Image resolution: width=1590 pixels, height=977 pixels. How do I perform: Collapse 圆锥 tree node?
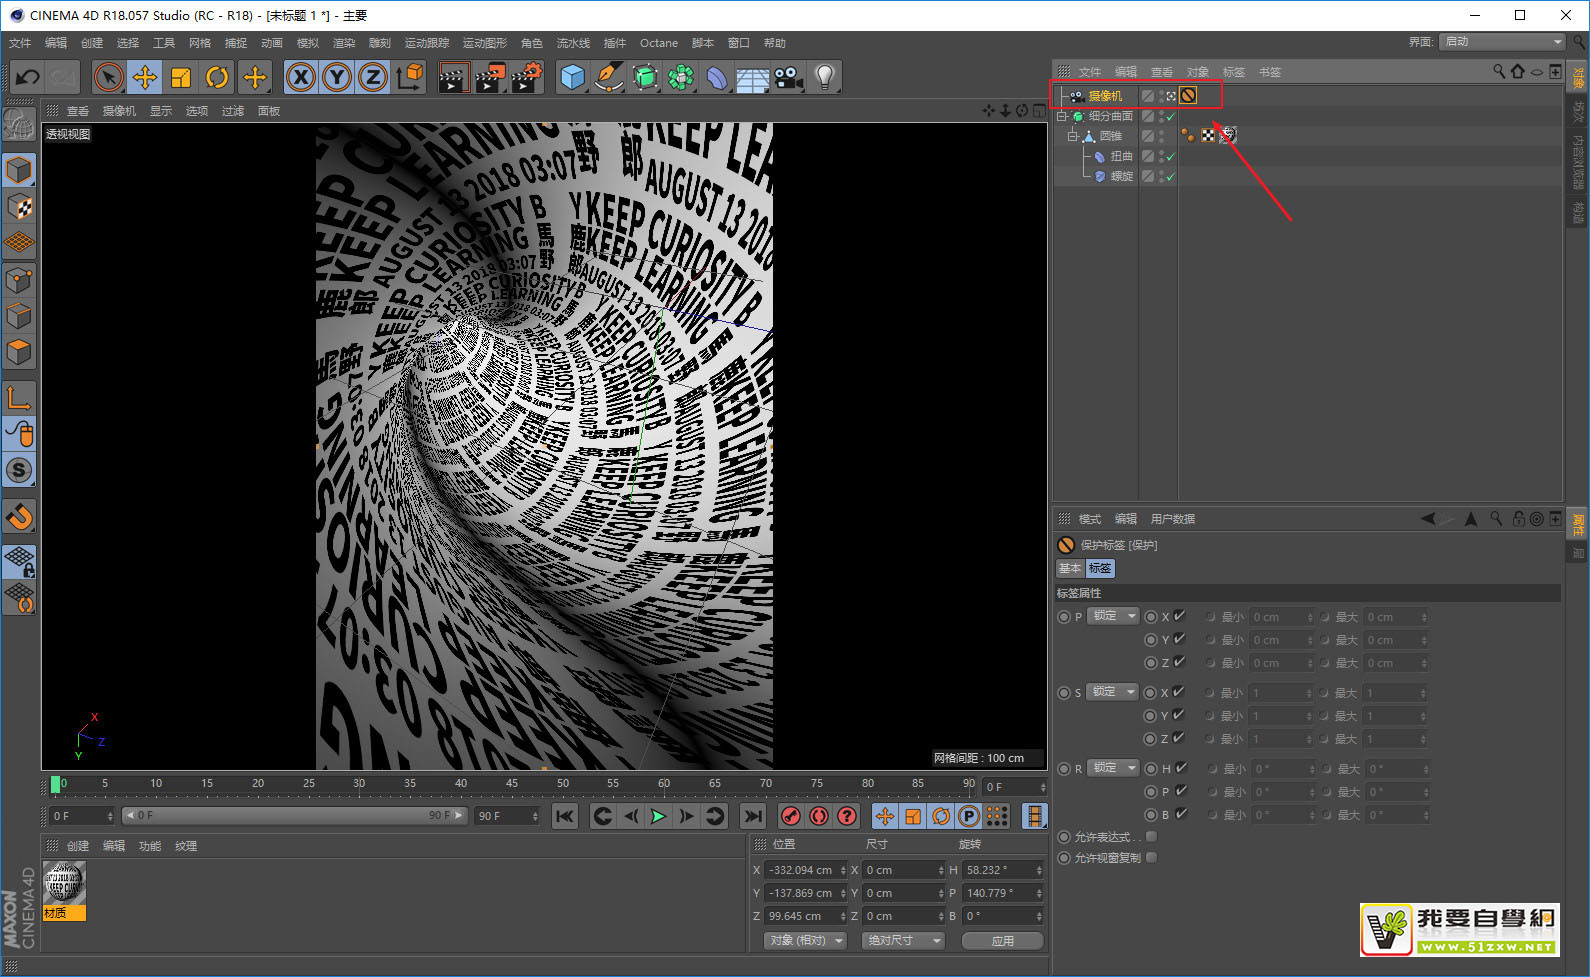point(1073,136)
